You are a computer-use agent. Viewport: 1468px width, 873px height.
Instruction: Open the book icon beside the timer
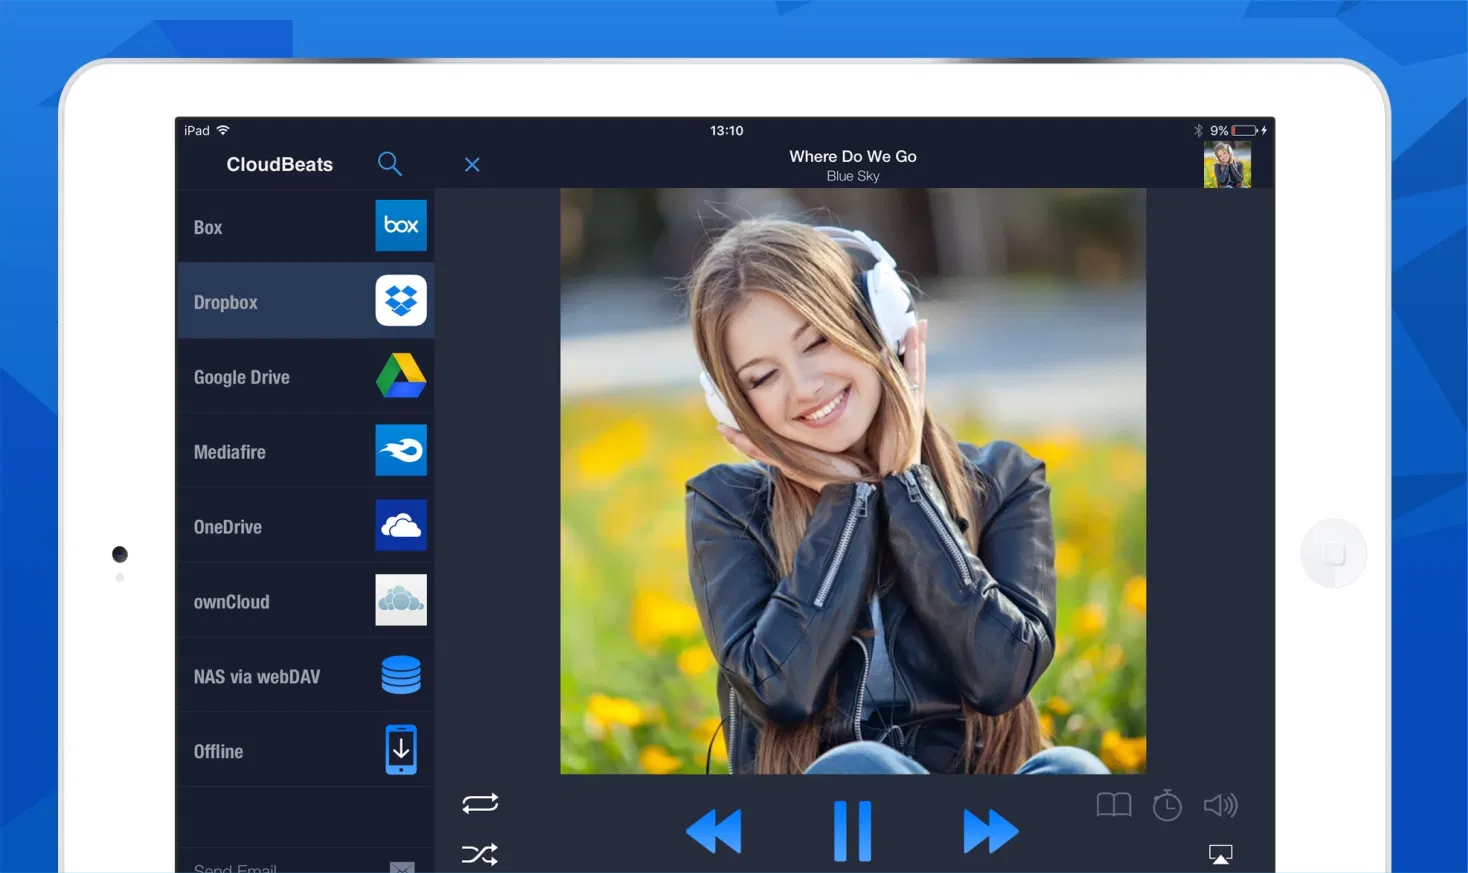click(1113, 805)
